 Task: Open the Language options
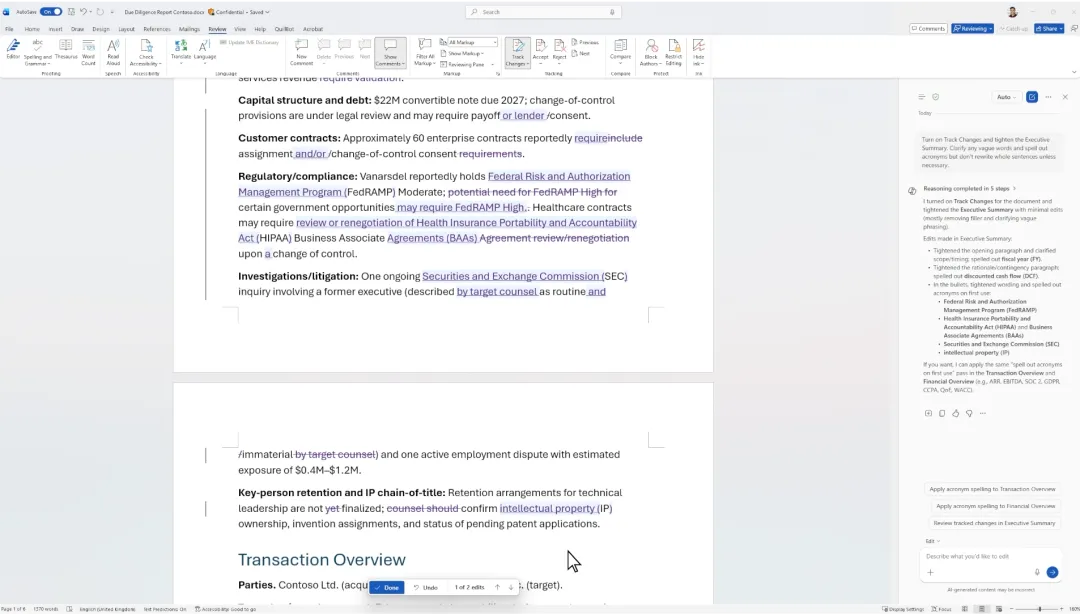point(205,50)
